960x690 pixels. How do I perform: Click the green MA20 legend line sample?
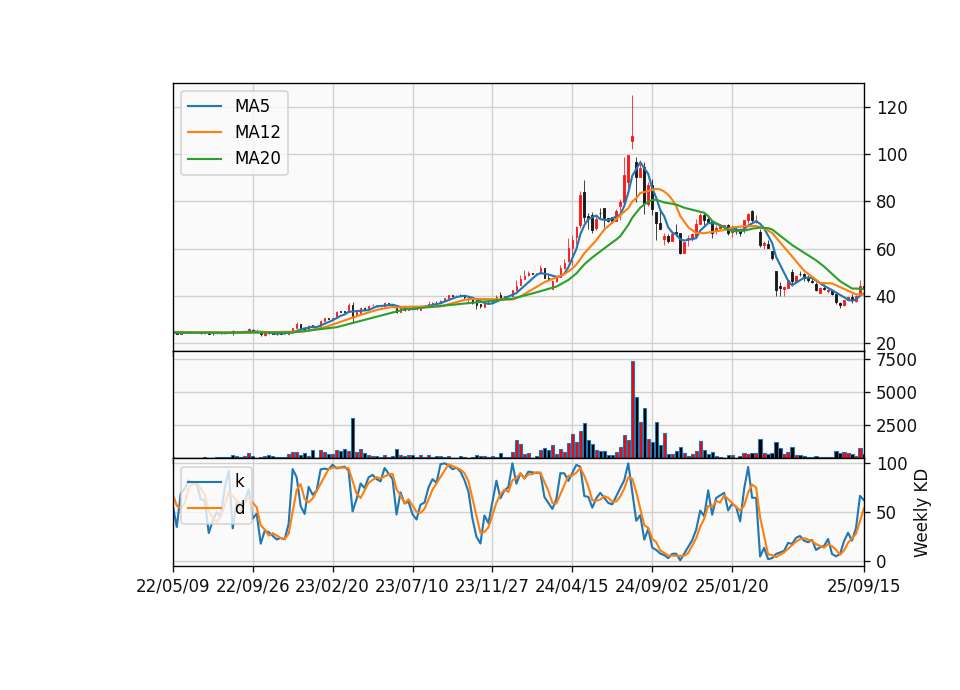coord(204,159)
